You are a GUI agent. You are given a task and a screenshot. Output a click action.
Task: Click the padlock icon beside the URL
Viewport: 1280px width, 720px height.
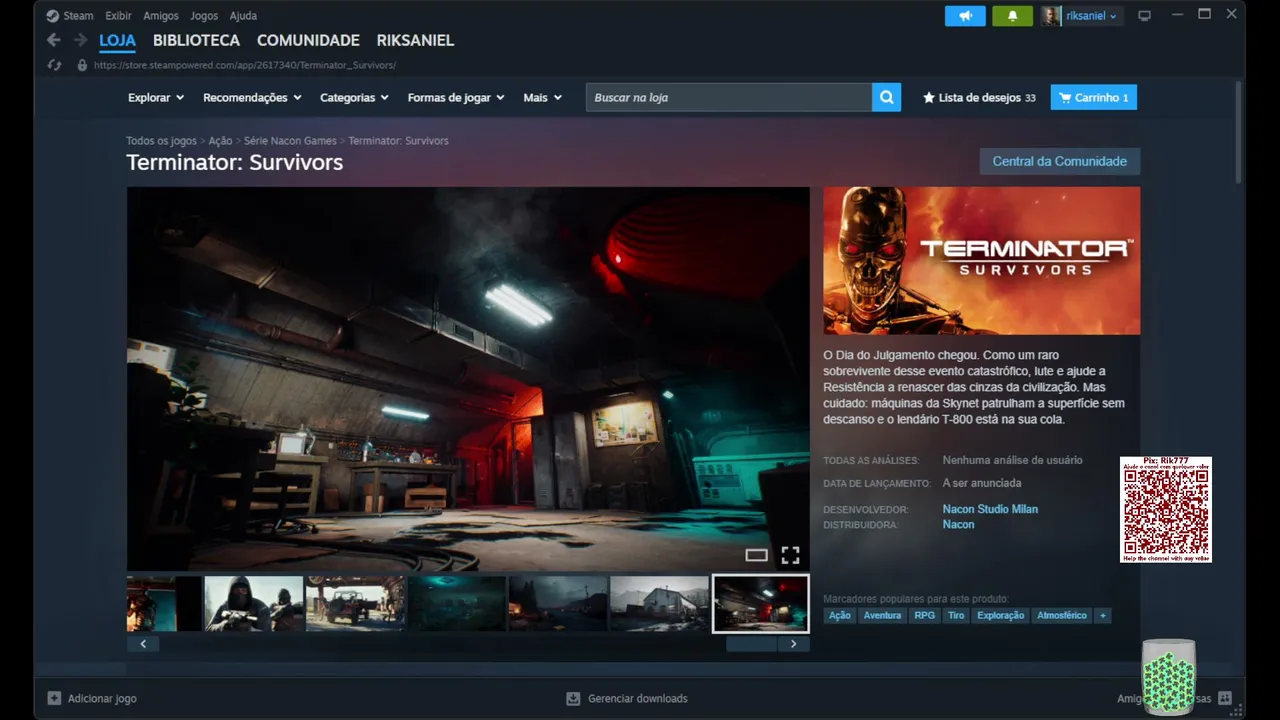click(x=82, y=65)
